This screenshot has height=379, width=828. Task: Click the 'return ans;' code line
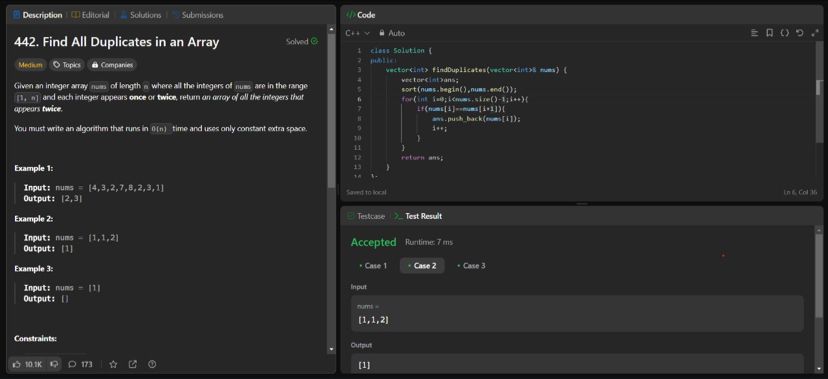[422, 157]
